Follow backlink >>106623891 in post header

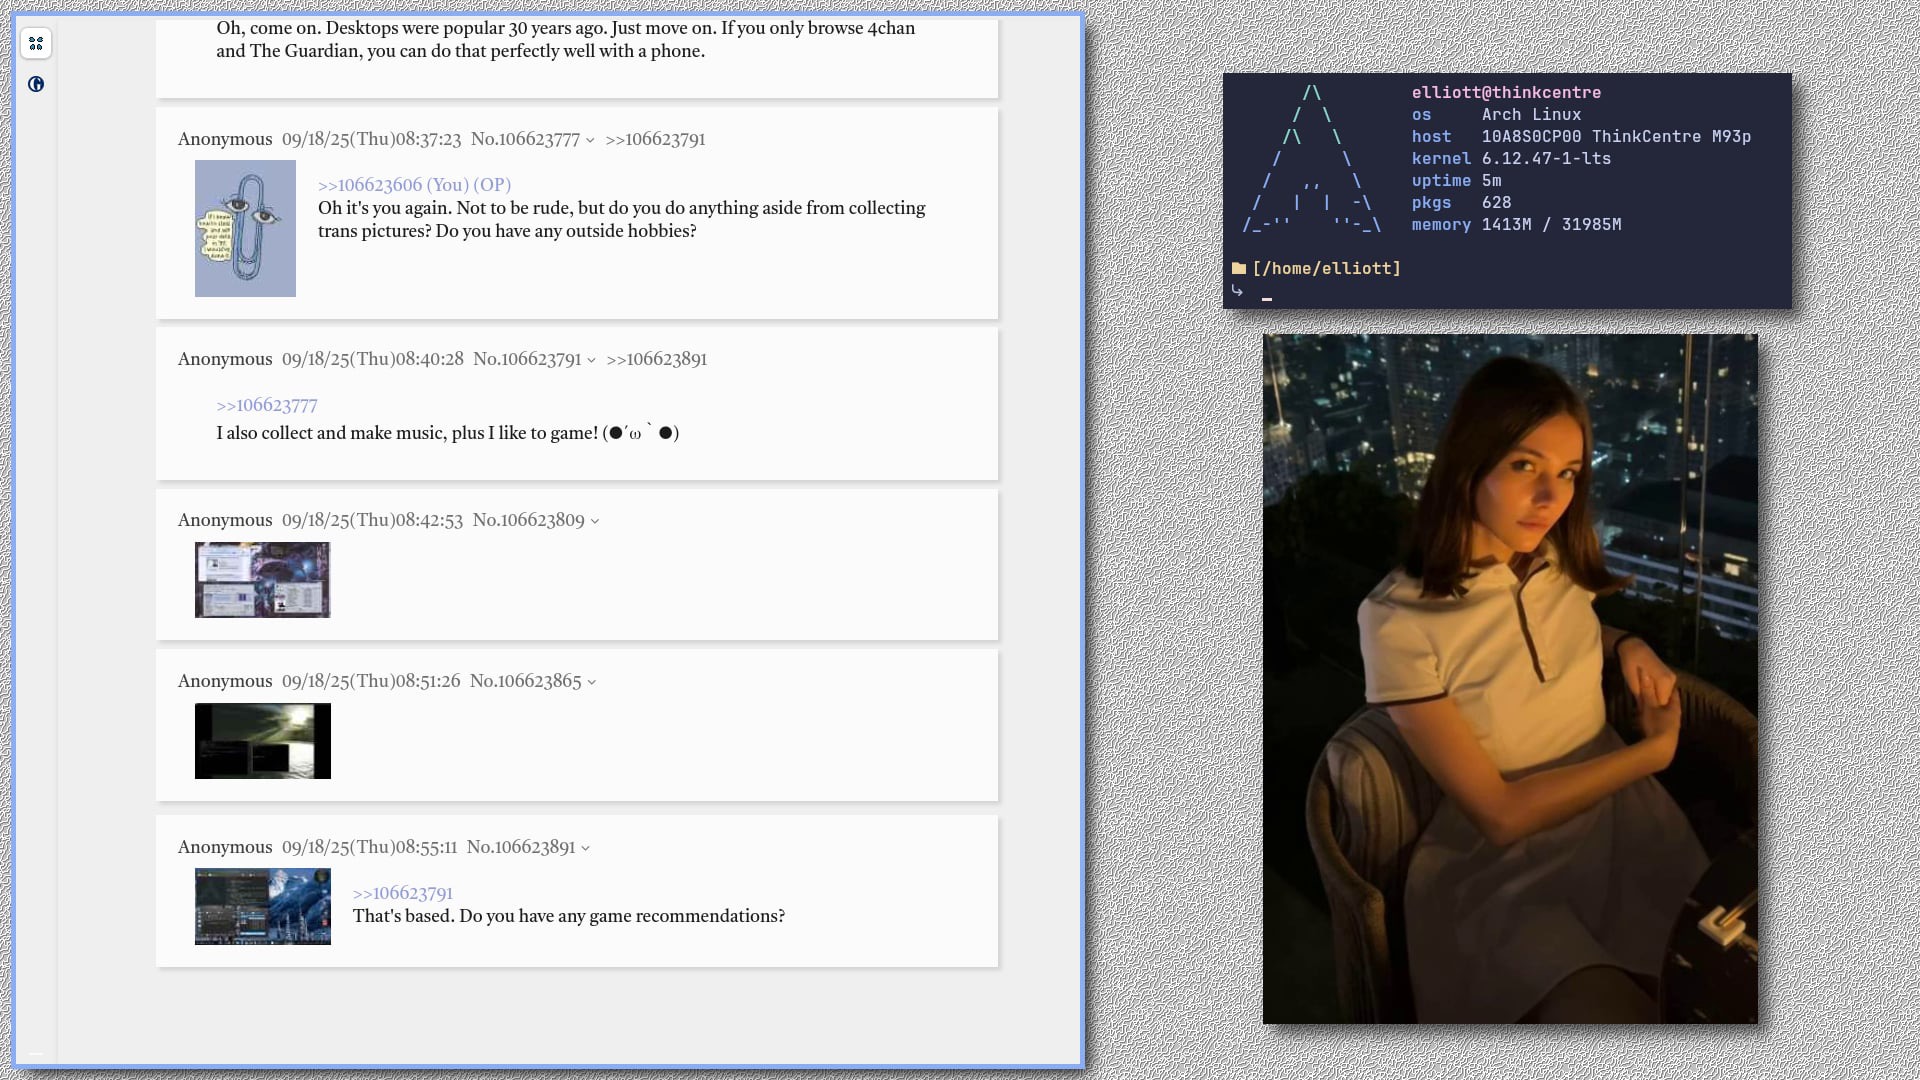click(657, 359)
